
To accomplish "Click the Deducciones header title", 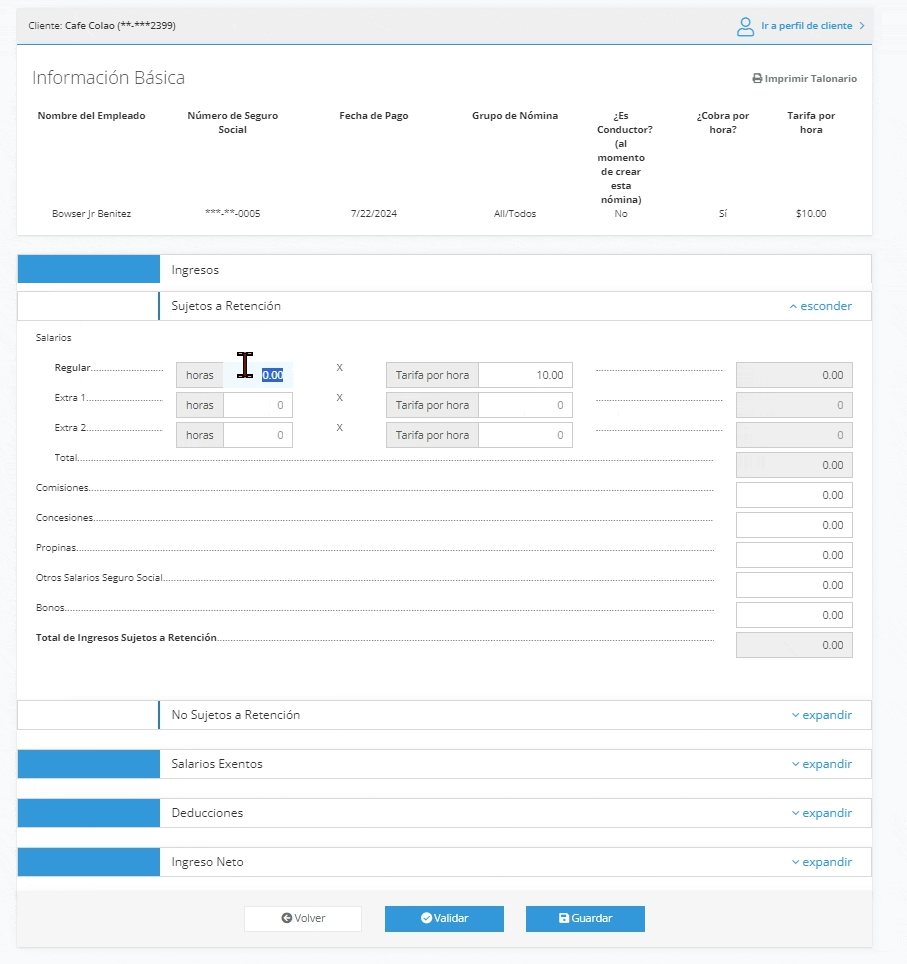I will click(x=207, y=813).
